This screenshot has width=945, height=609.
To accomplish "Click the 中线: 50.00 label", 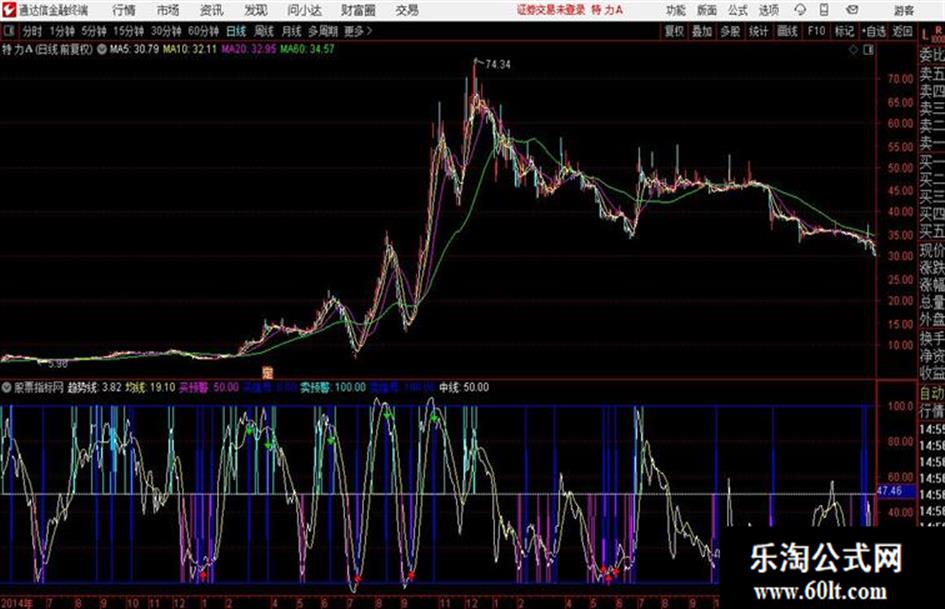I will tap(464, 388).
